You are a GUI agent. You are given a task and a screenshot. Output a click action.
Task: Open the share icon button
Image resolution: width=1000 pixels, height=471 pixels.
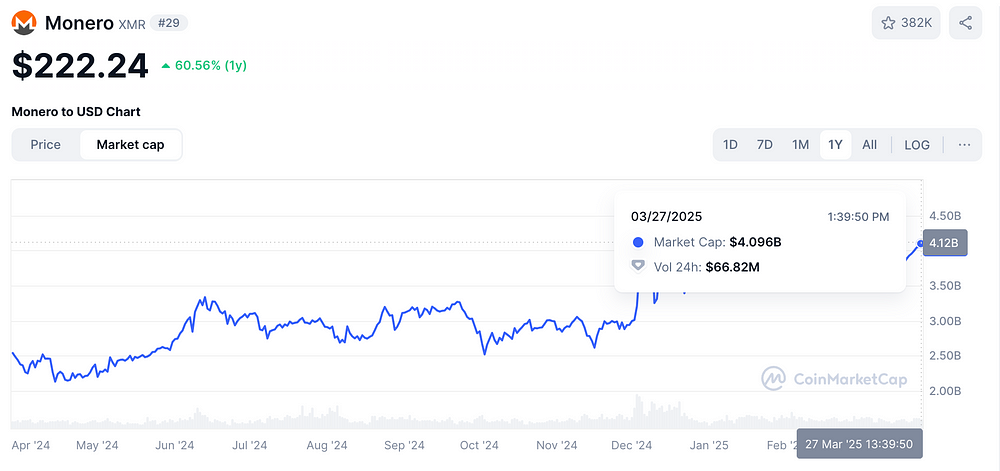point(966,23)
